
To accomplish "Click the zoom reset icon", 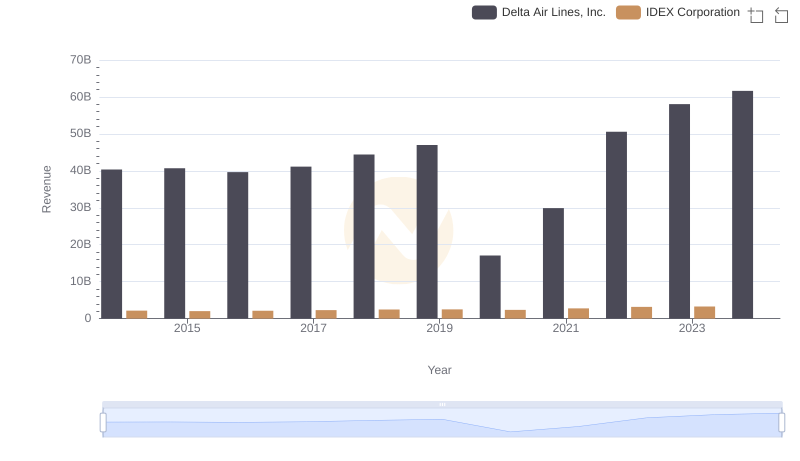I will click(781, 15).
